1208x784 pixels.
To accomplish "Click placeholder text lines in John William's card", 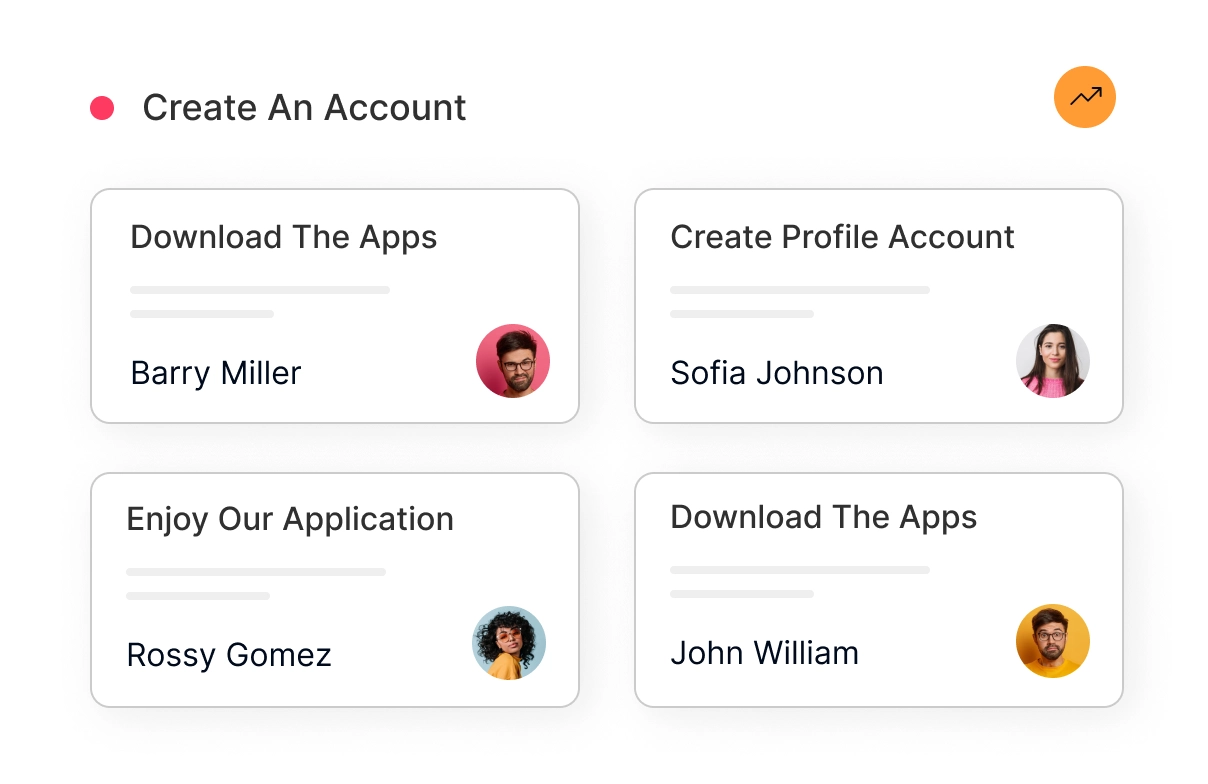I will point(800,582).
